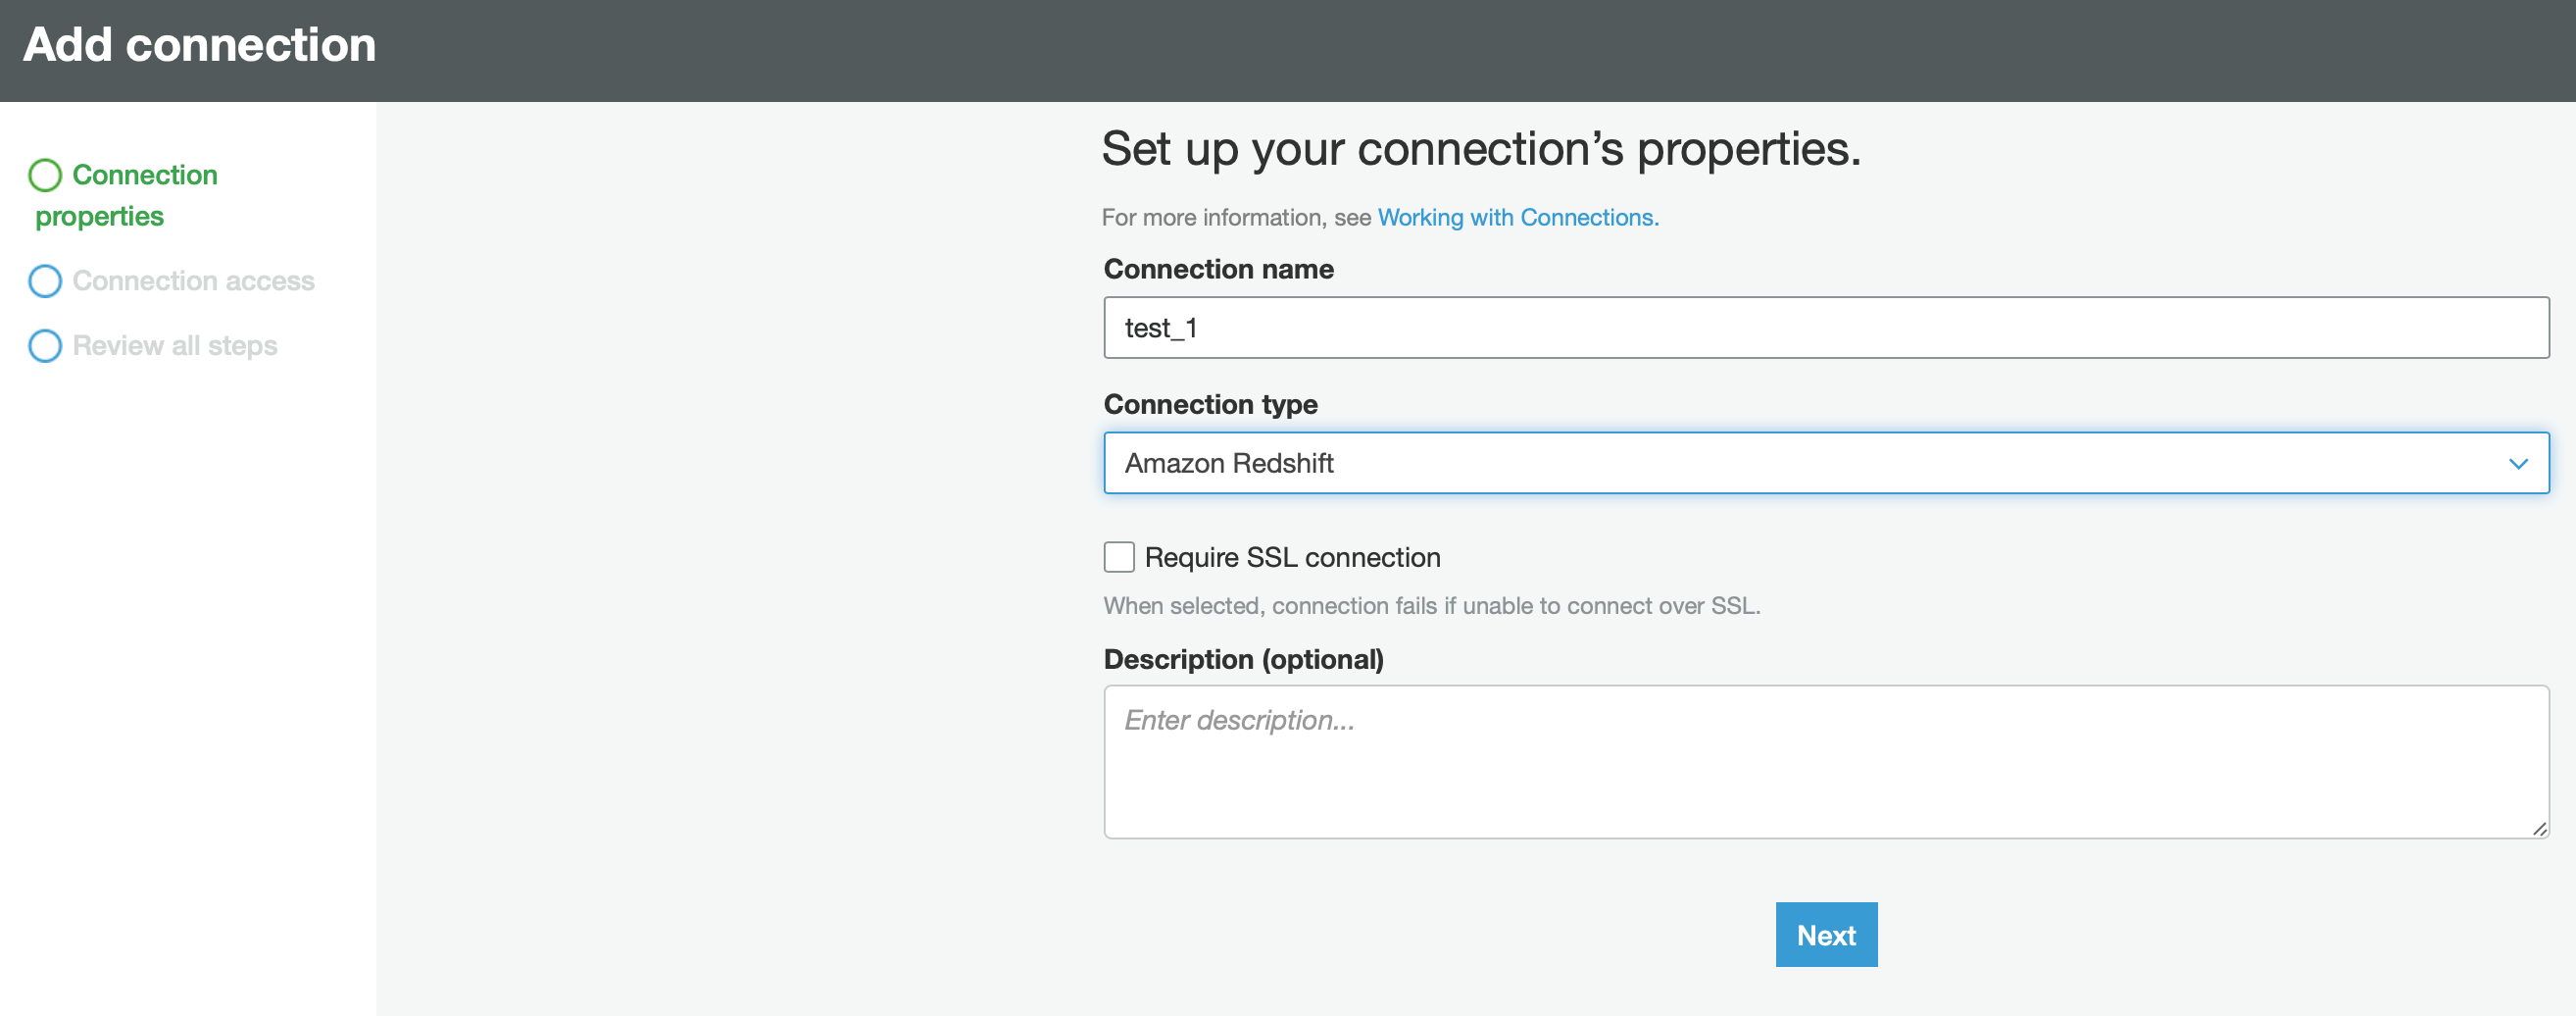Click inside the Enter description text area
This screenshot has width=2576, height=1016.
1825,762
